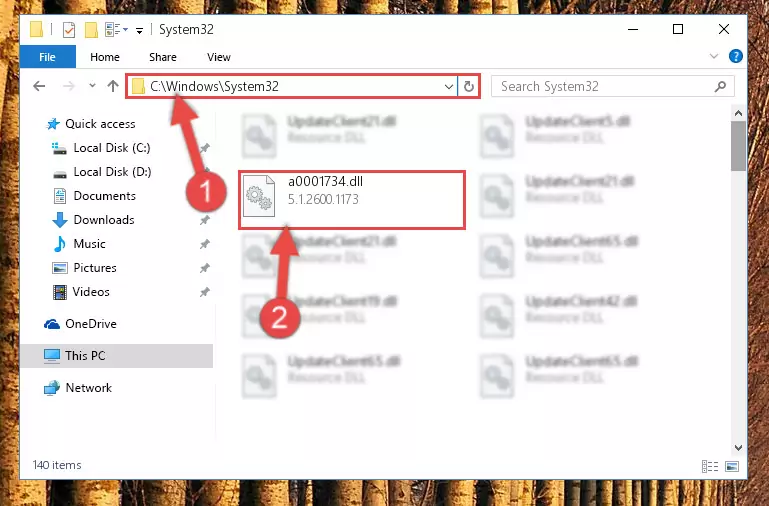Expand the ribbon with the chevron

click(x=714, y=56)
